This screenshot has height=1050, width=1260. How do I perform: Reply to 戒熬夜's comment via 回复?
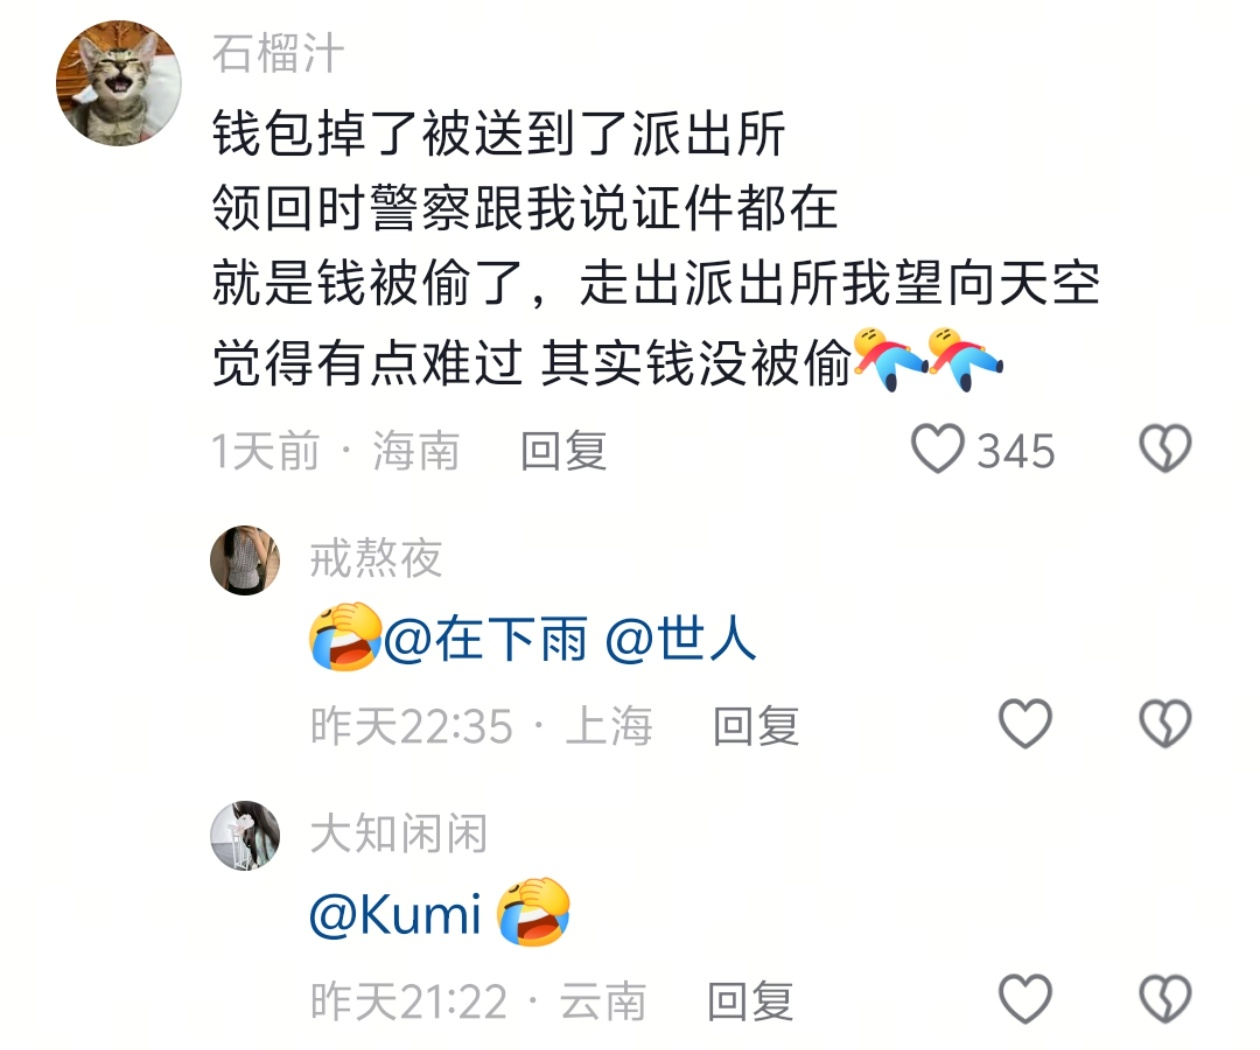[x=756, y=726]
